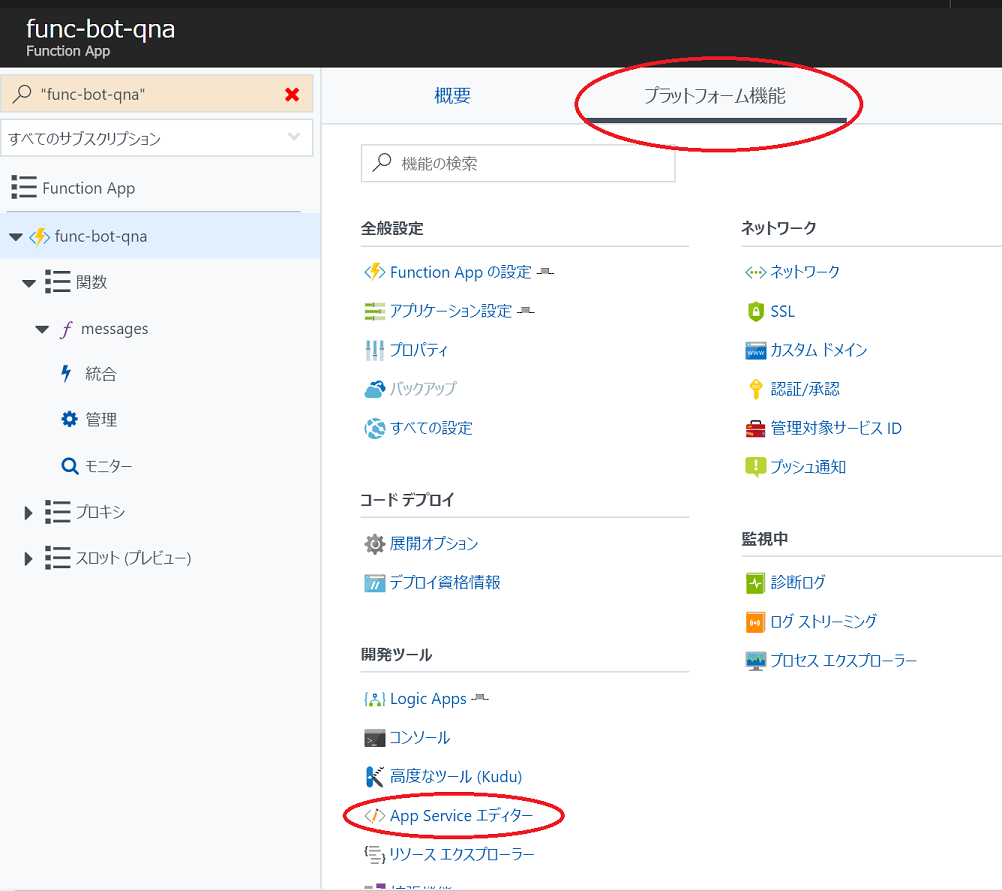Open 管理対象サービス ID link
The width and height of the screenshot is (1002, 891).
coord(836,428)
